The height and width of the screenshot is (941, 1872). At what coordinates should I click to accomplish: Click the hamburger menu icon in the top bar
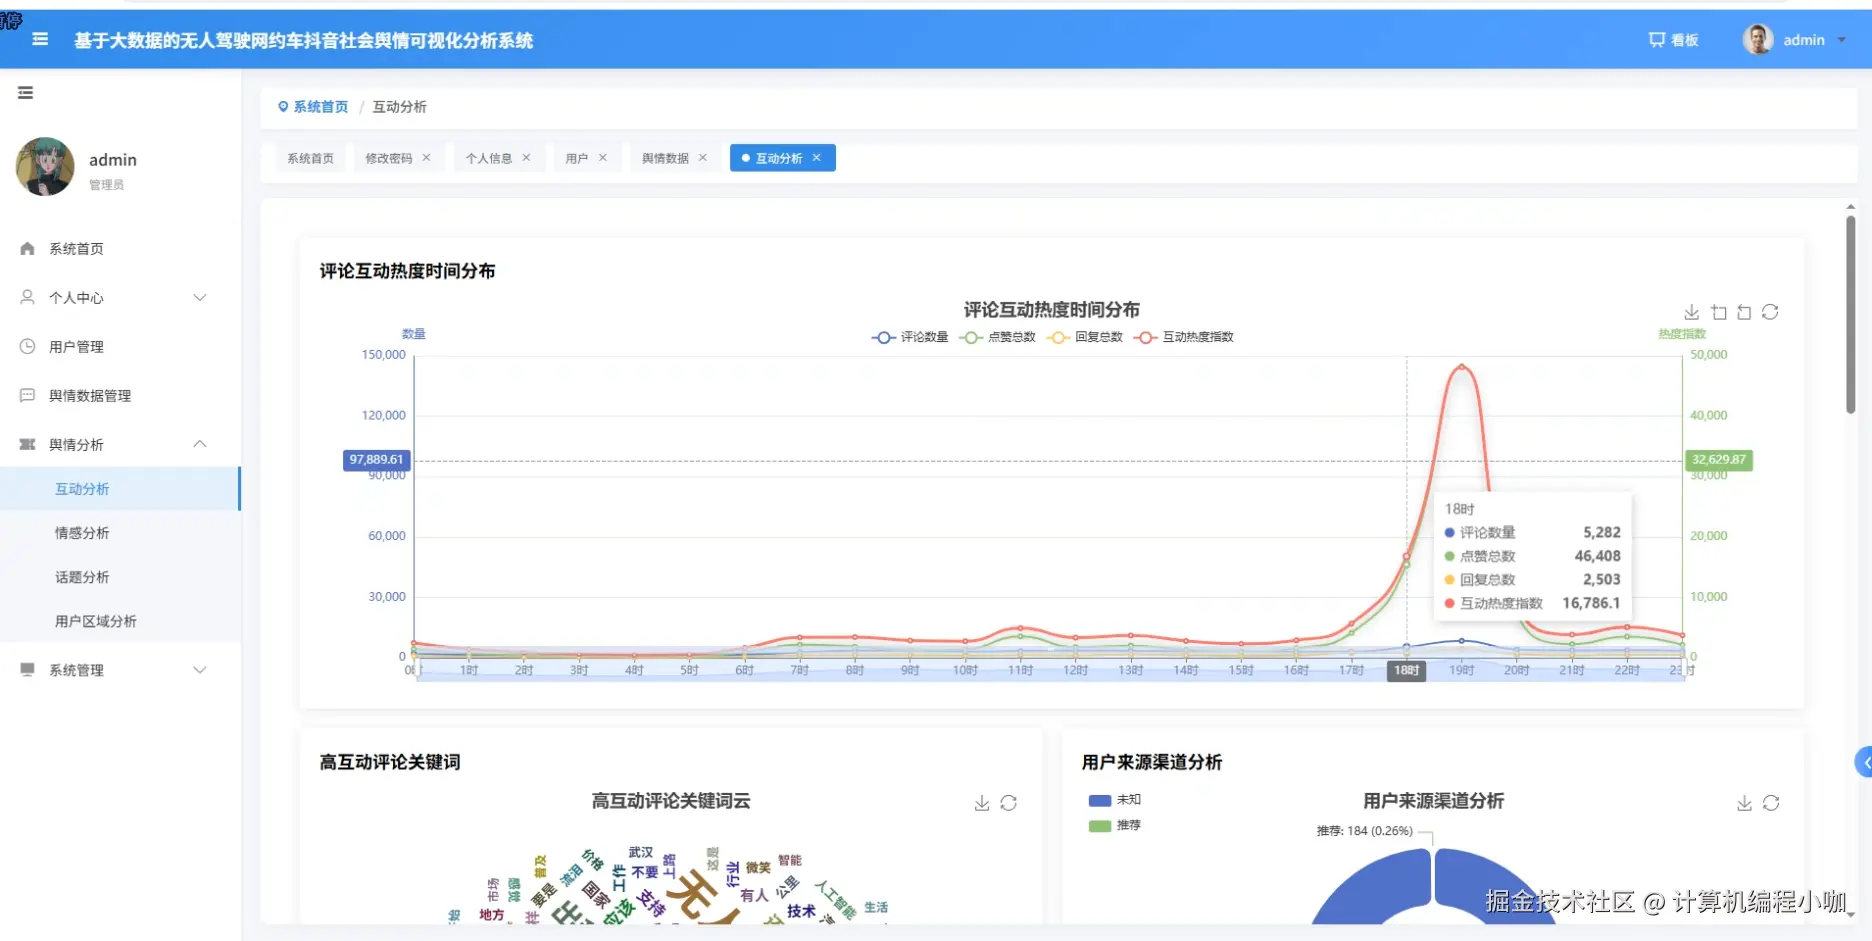pos(39,39)
